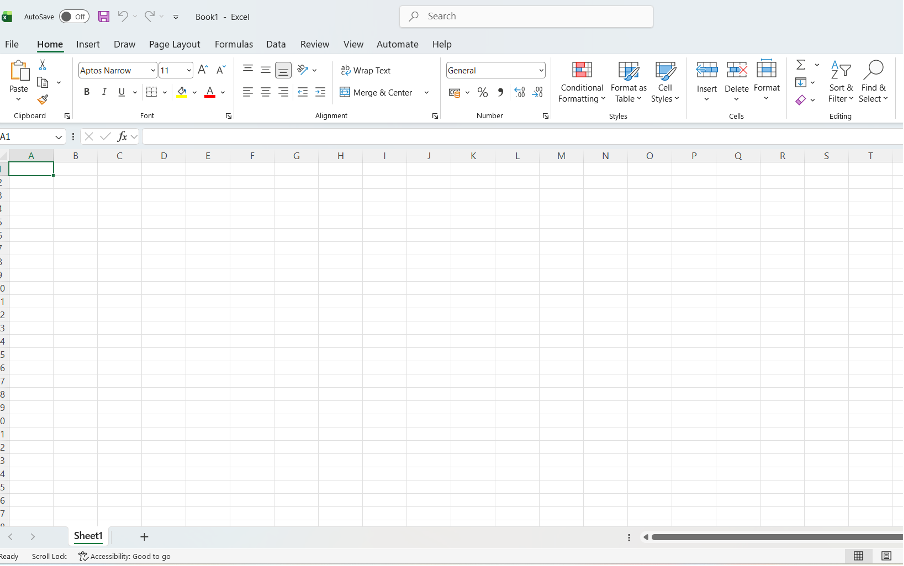
Task: Open Find & Select menu
Action: [873, 82]
